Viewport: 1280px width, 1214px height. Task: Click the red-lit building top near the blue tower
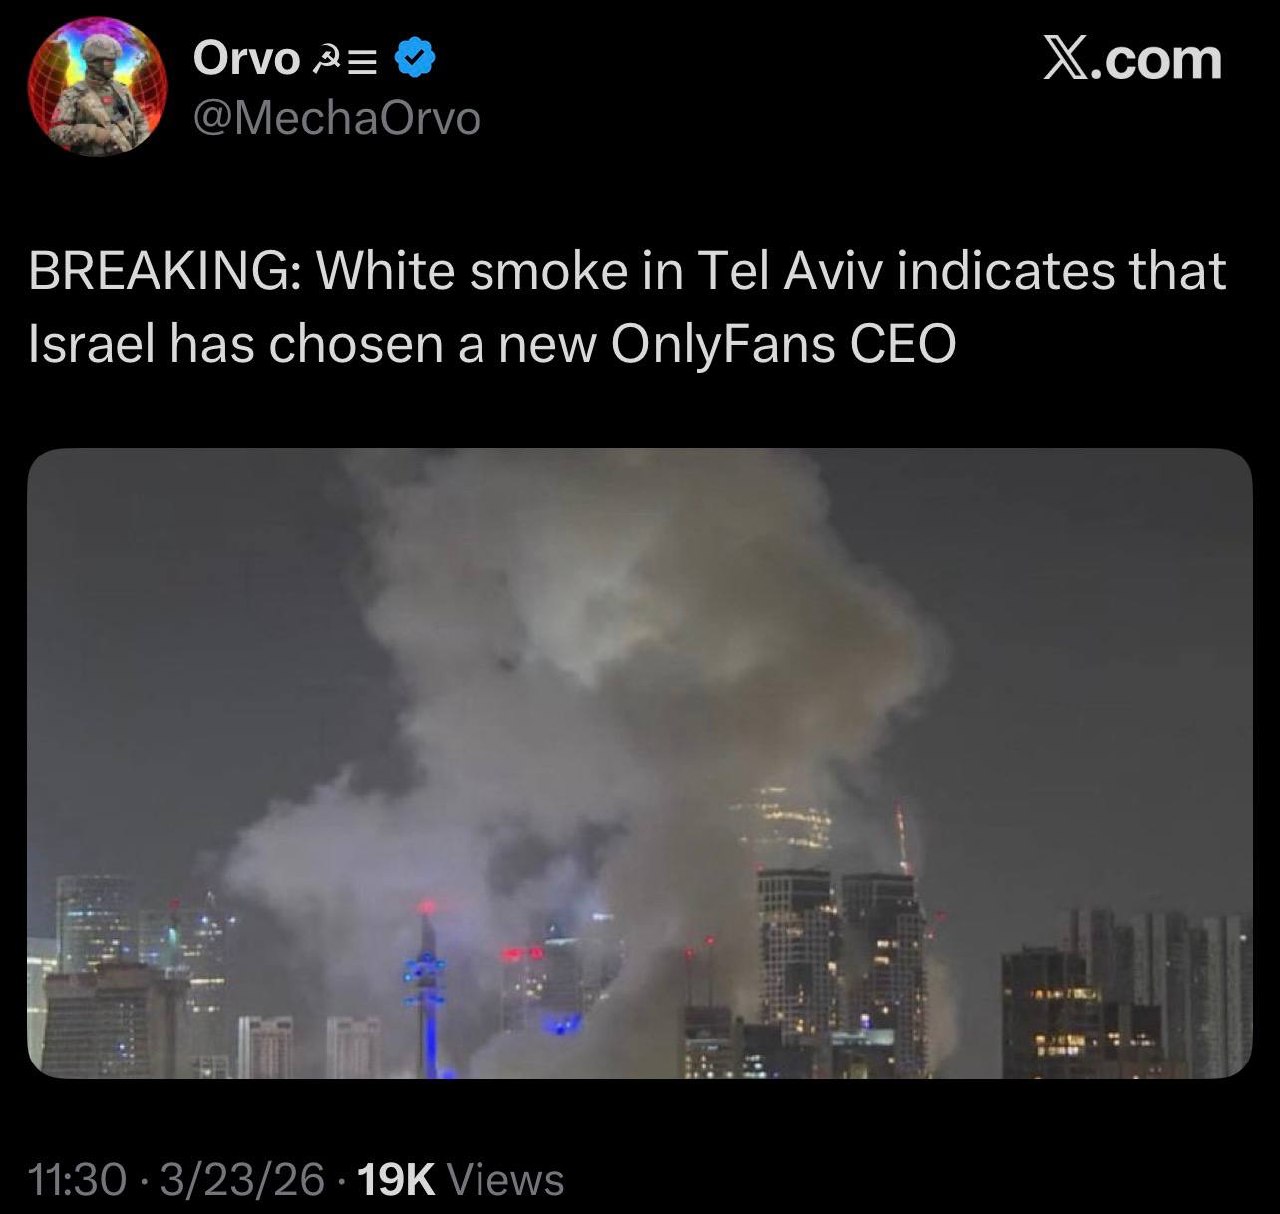524,955
